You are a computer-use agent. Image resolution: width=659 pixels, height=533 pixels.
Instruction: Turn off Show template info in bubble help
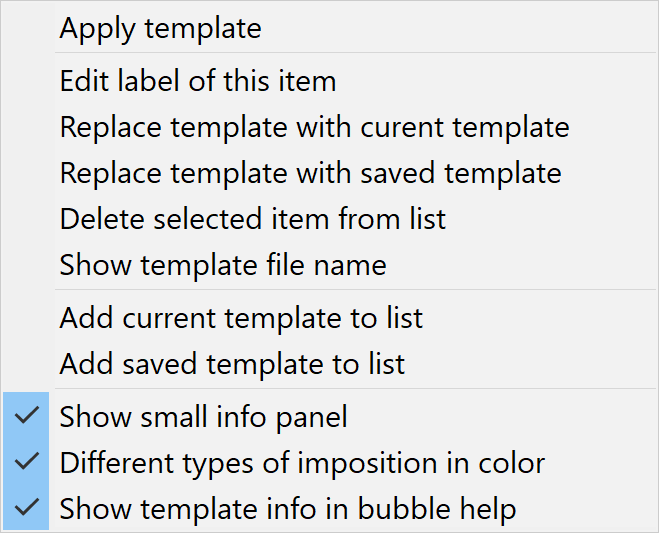click(x=287, y=509)
